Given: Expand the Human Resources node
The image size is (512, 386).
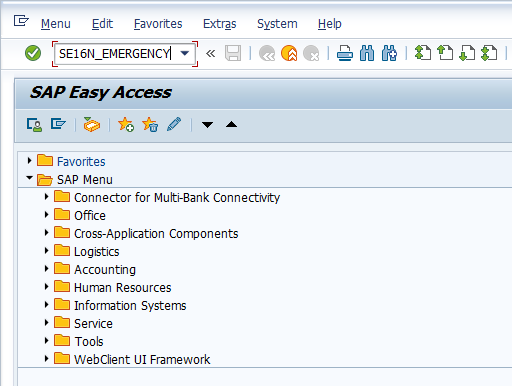Looking at the screenshot, I should (x=47, y=287).
